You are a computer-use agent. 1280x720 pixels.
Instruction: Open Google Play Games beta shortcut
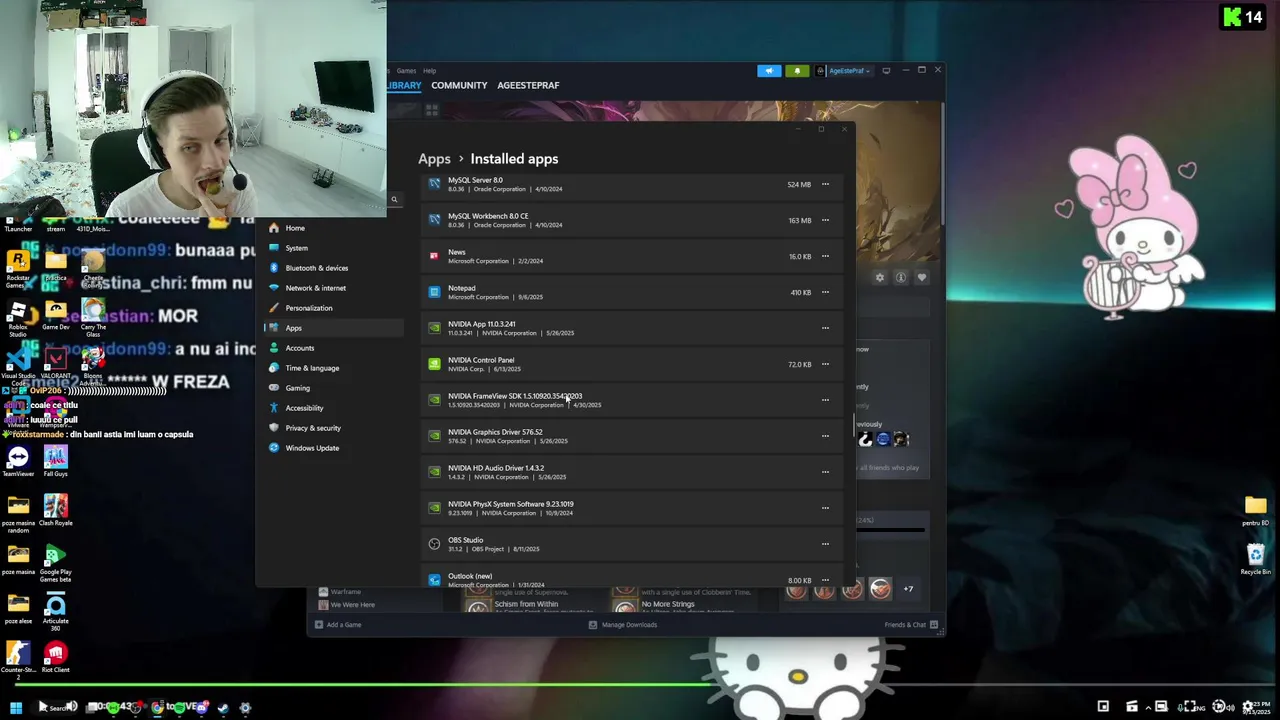coord(56,563)
